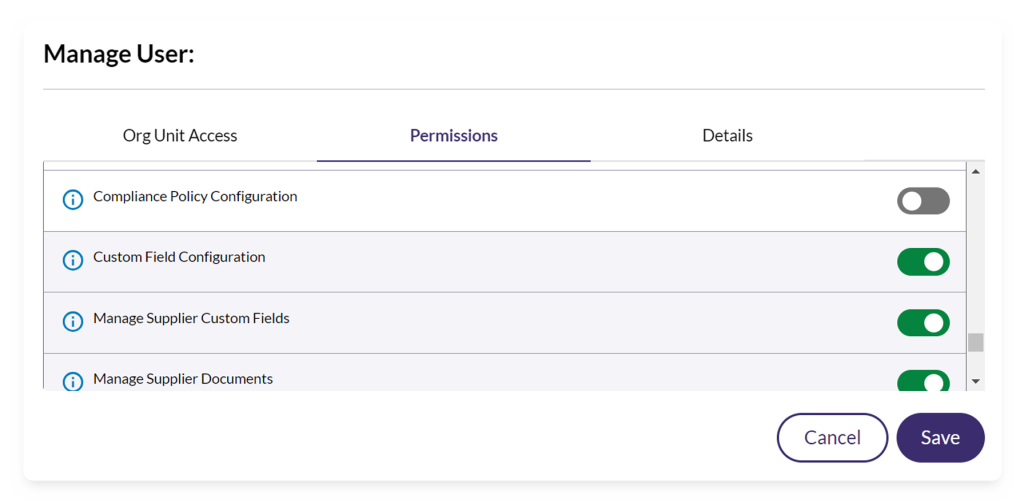The height and width of the screenshot is (503, 1024).
Task: Disable the Custom Field Configuration toggle
Action: [x=923, y=262]
